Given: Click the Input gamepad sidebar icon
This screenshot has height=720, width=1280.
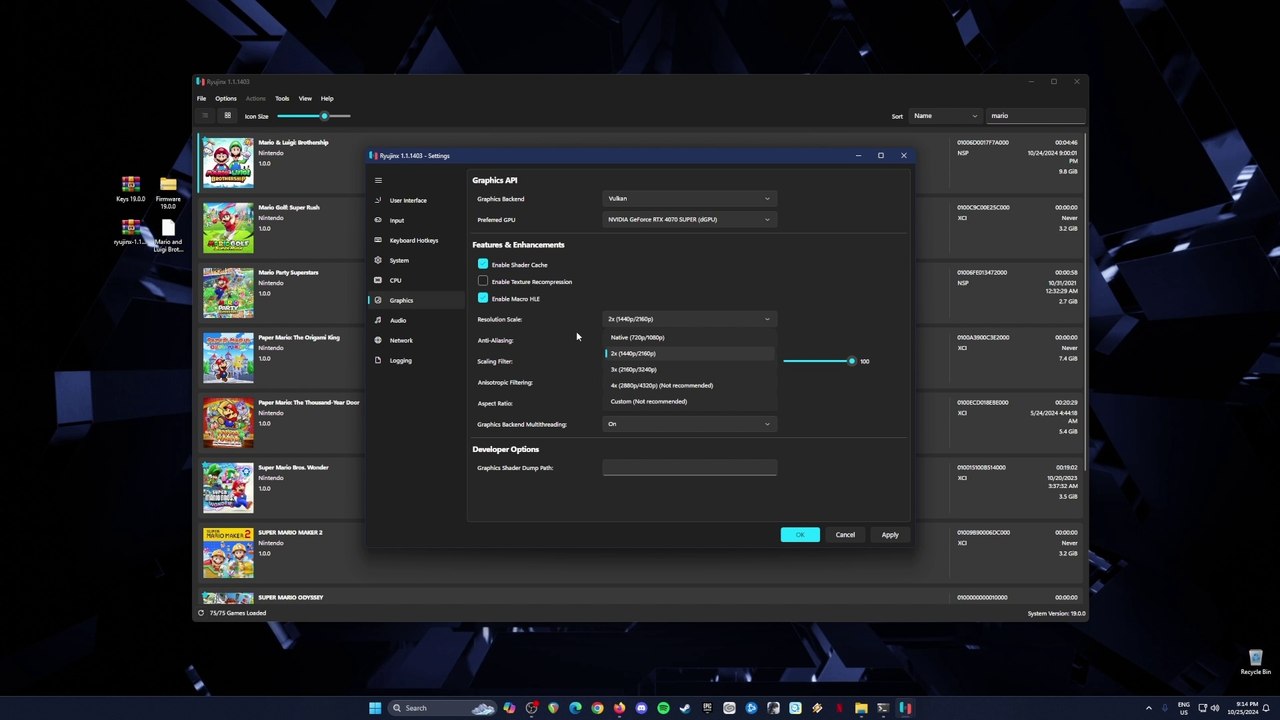Looking at the screenshot, I should click(x=378, y=220).
